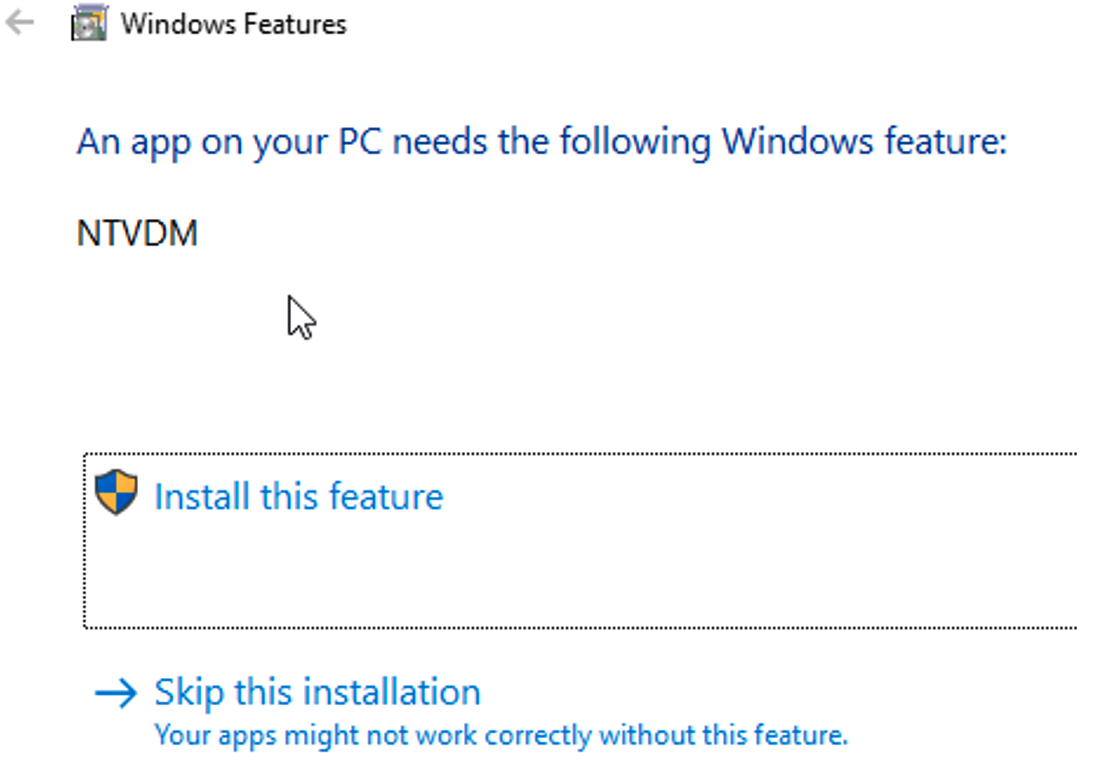Click the blue arrow beside Skip this installation

[x=116, y=693]
